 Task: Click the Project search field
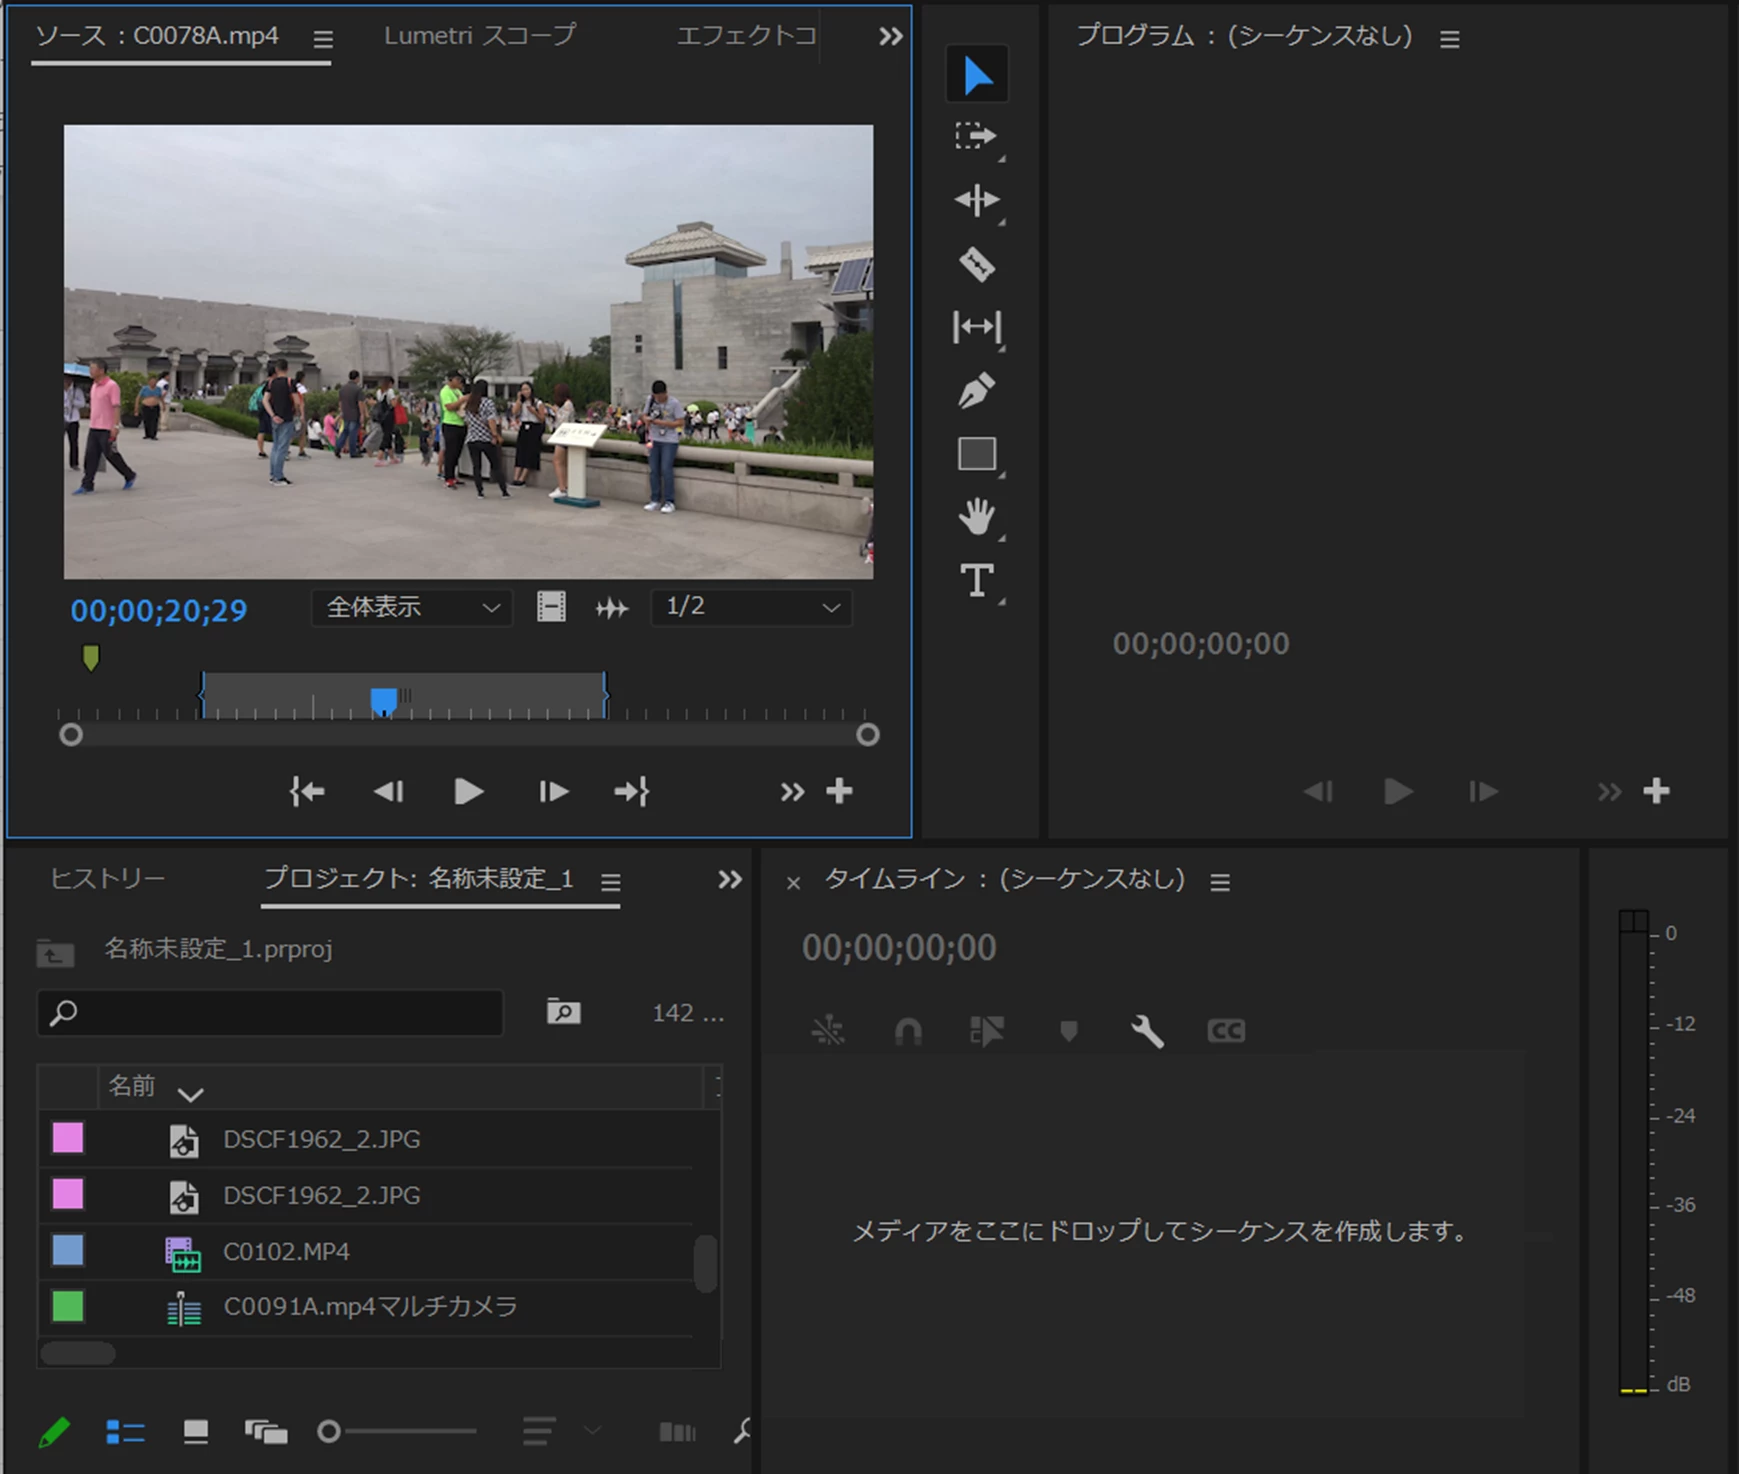coord(270,1013)
